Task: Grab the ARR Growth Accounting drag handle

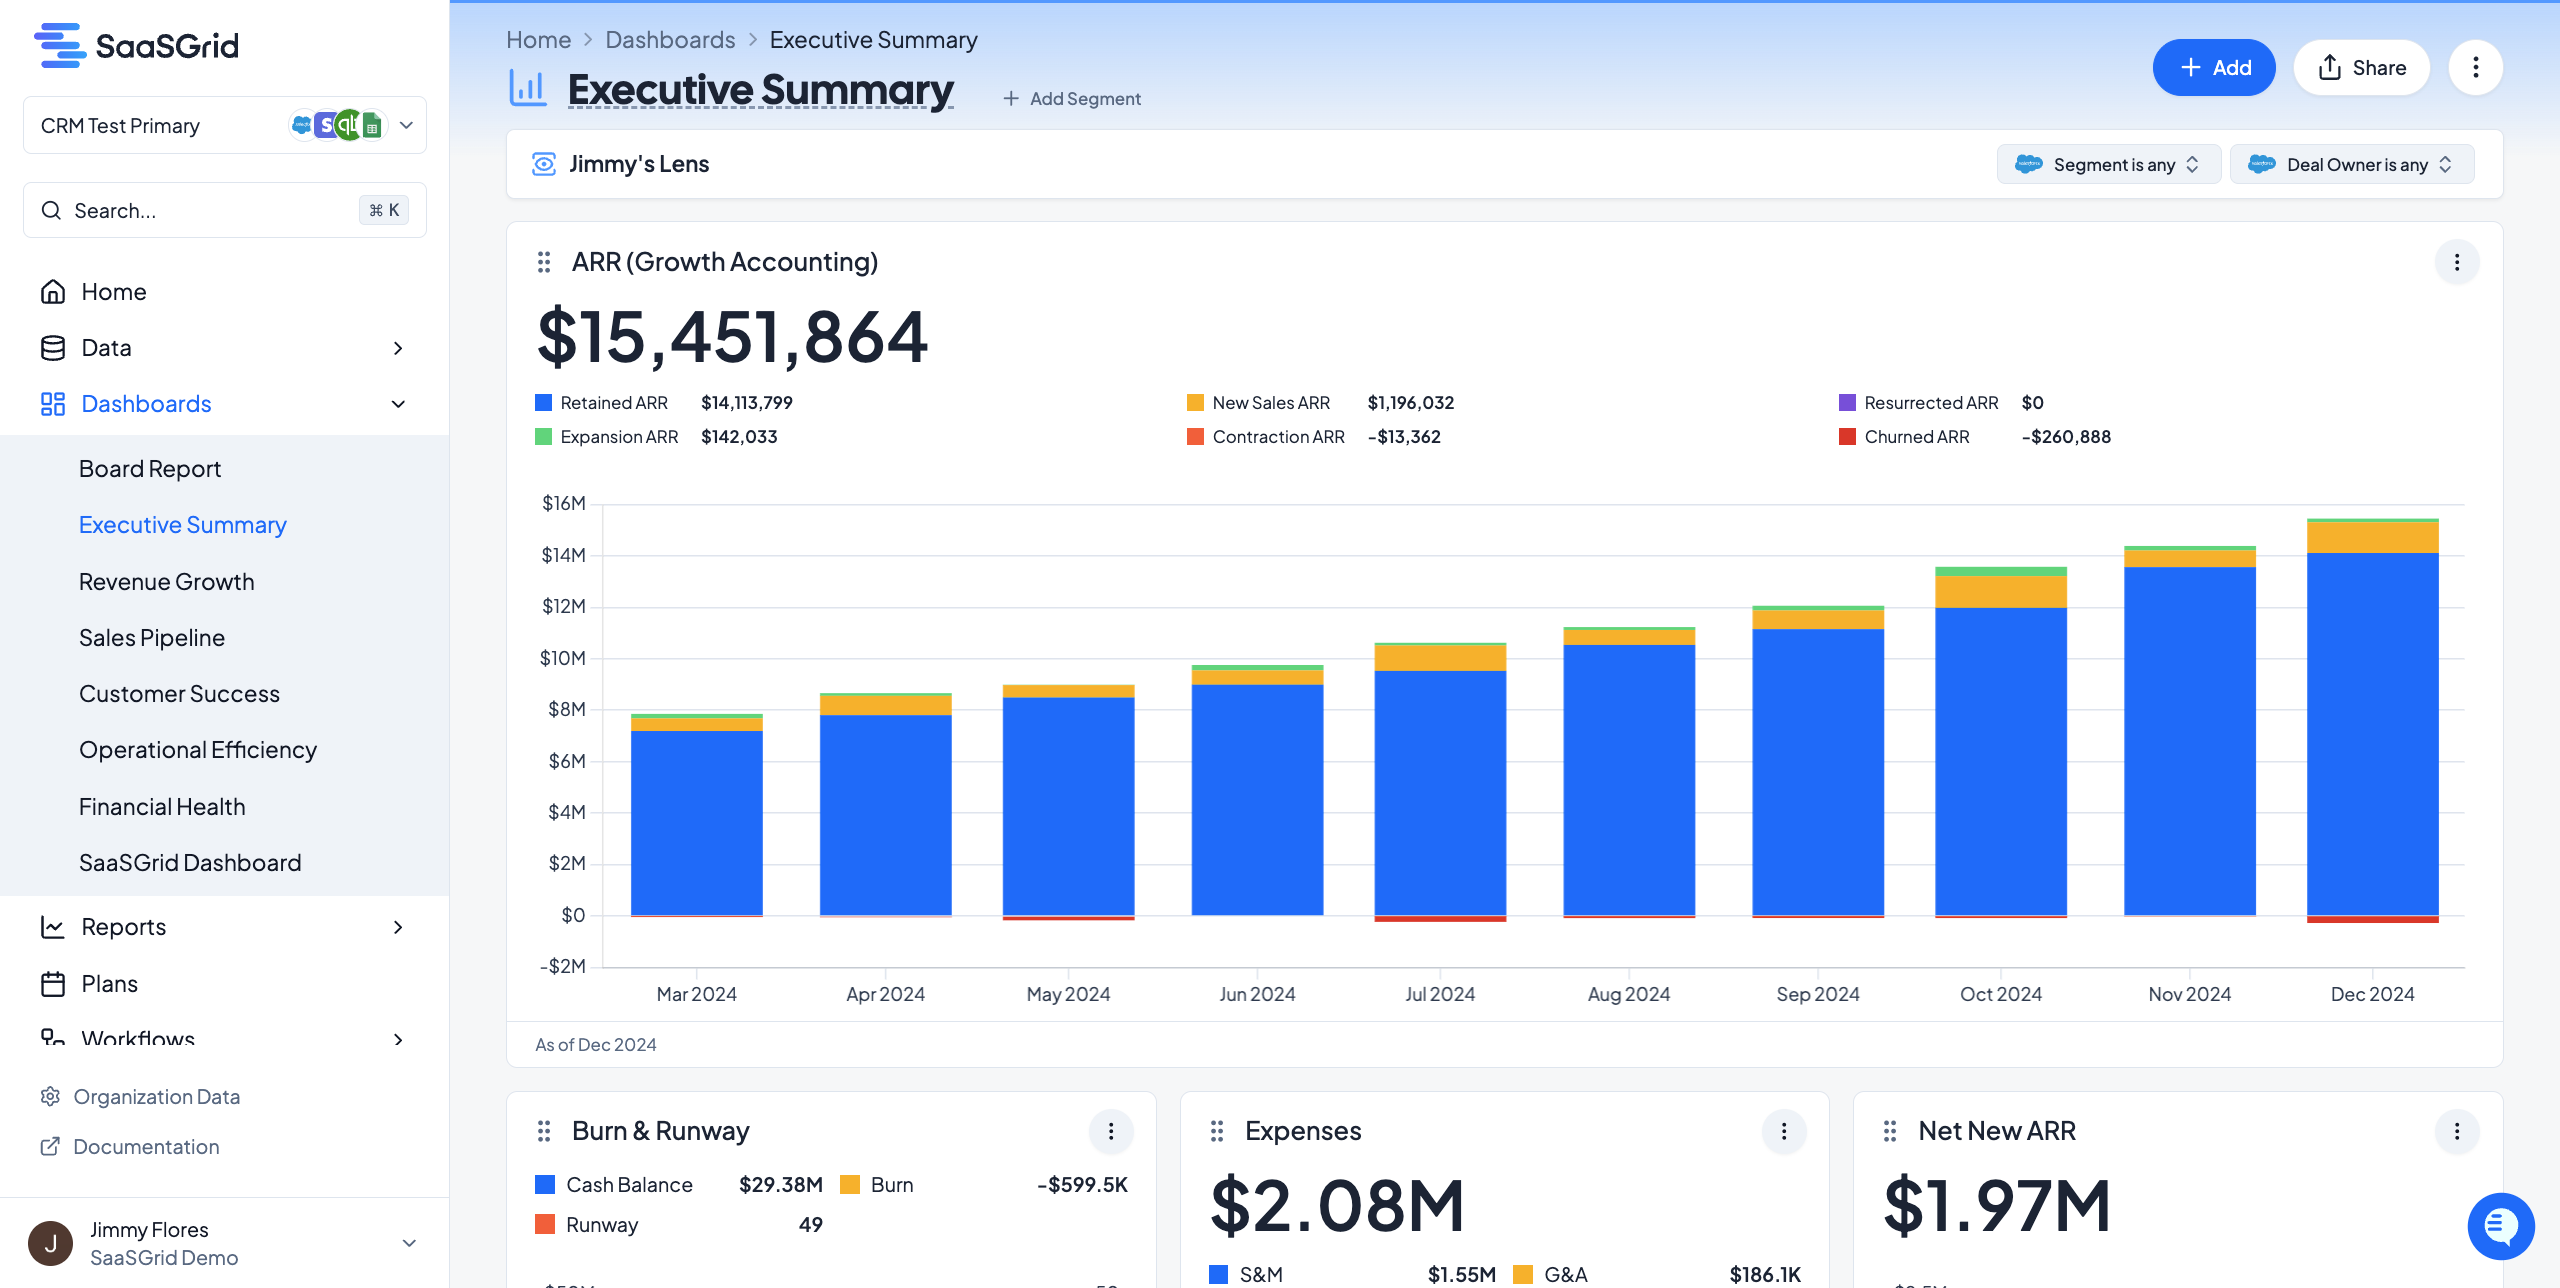Action: 544,262
